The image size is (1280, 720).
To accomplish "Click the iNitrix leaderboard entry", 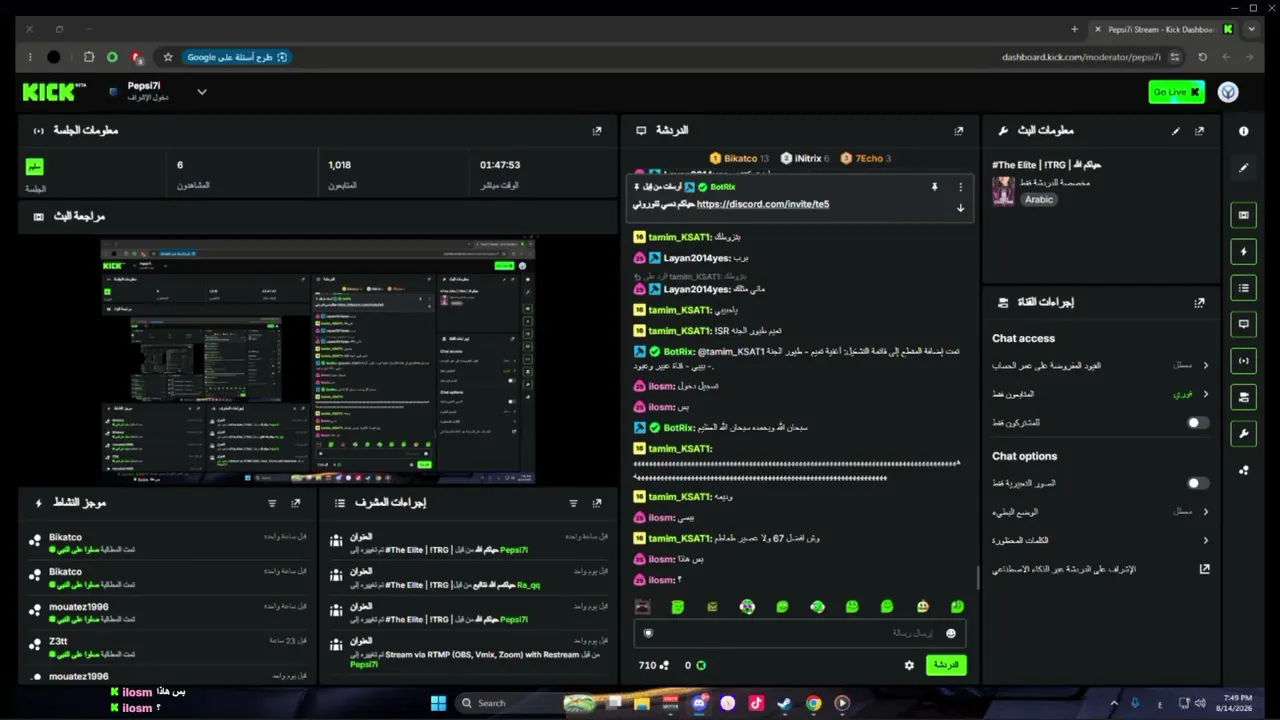I will 805,158.
